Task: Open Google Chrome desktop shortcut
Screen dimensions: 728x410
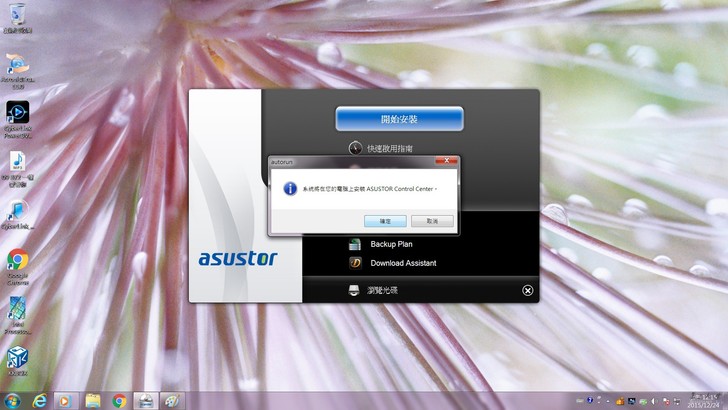Action: click(x=17, y=262)
